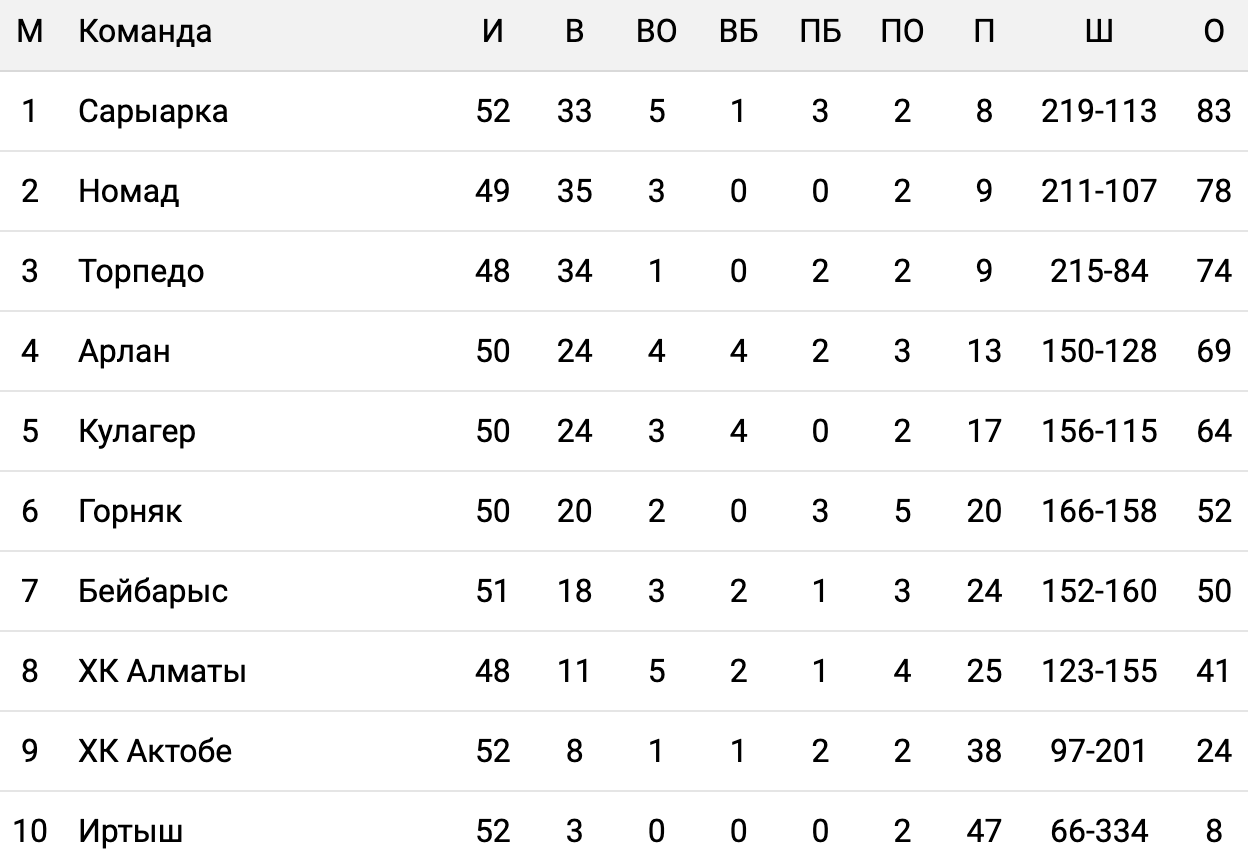Click the О points column header
This screenshot has width=1248, height=860.
(1213, 32)
